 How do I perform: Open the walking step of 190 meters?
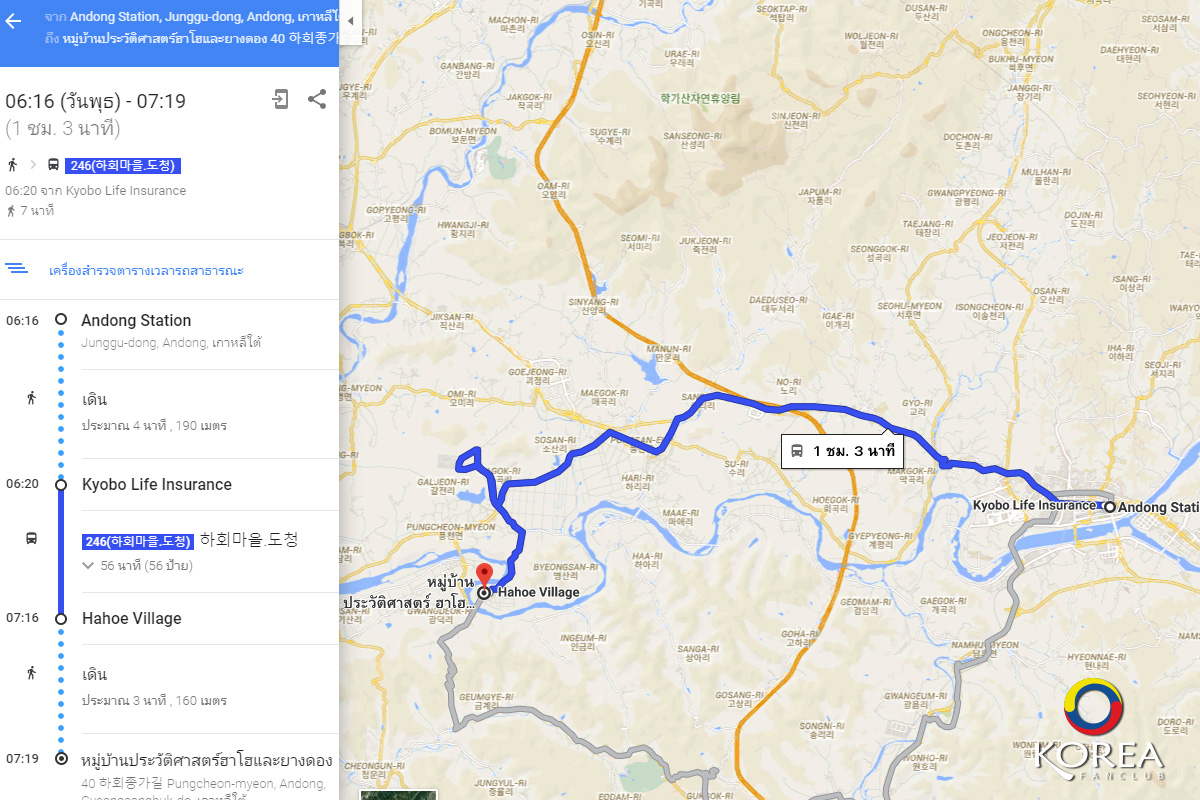click(169, 412)
